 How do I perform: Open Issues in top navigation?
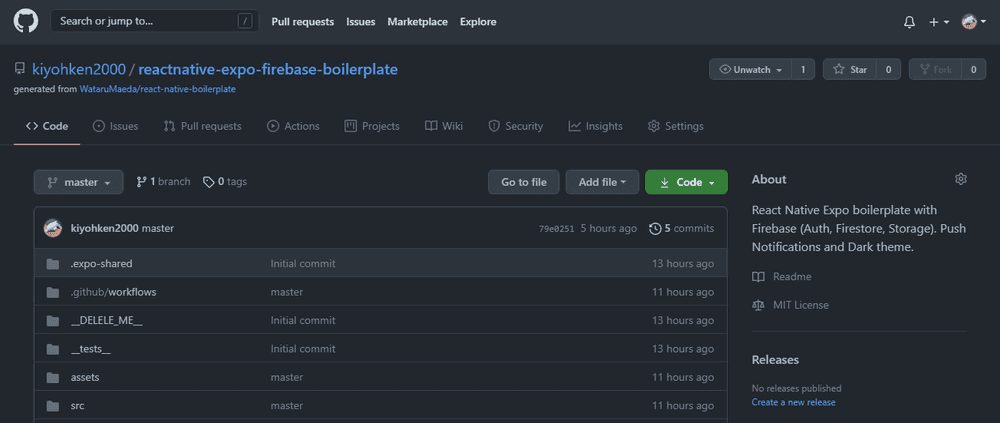[360, 22]
